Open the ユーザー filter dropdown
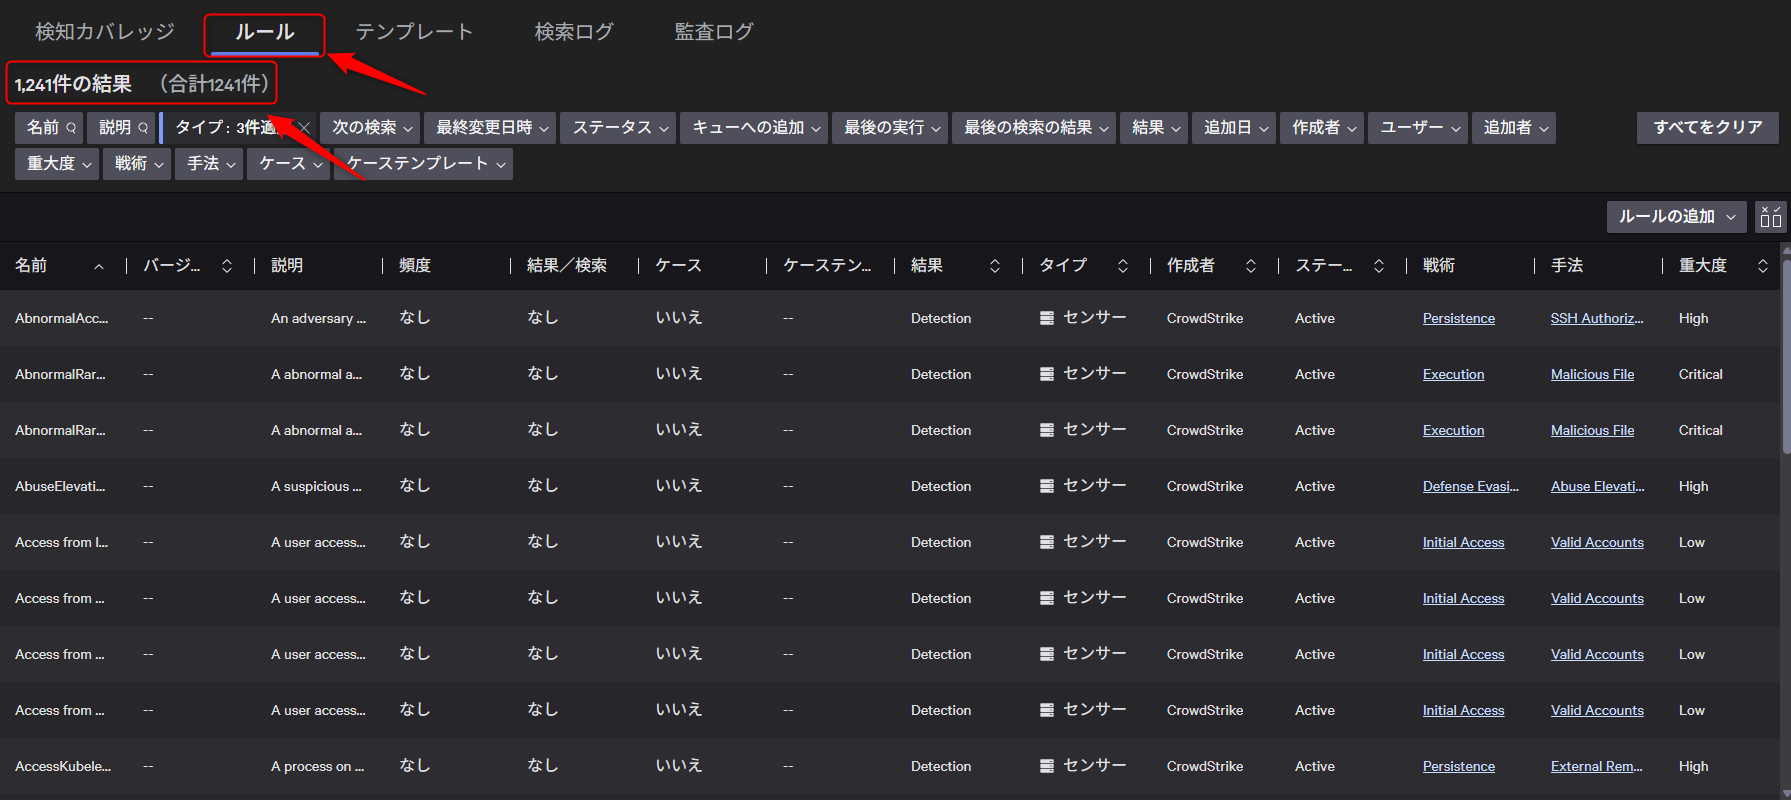Image resolution: width=1791 pixels, height=800 pixels. tap(1419, 128)
